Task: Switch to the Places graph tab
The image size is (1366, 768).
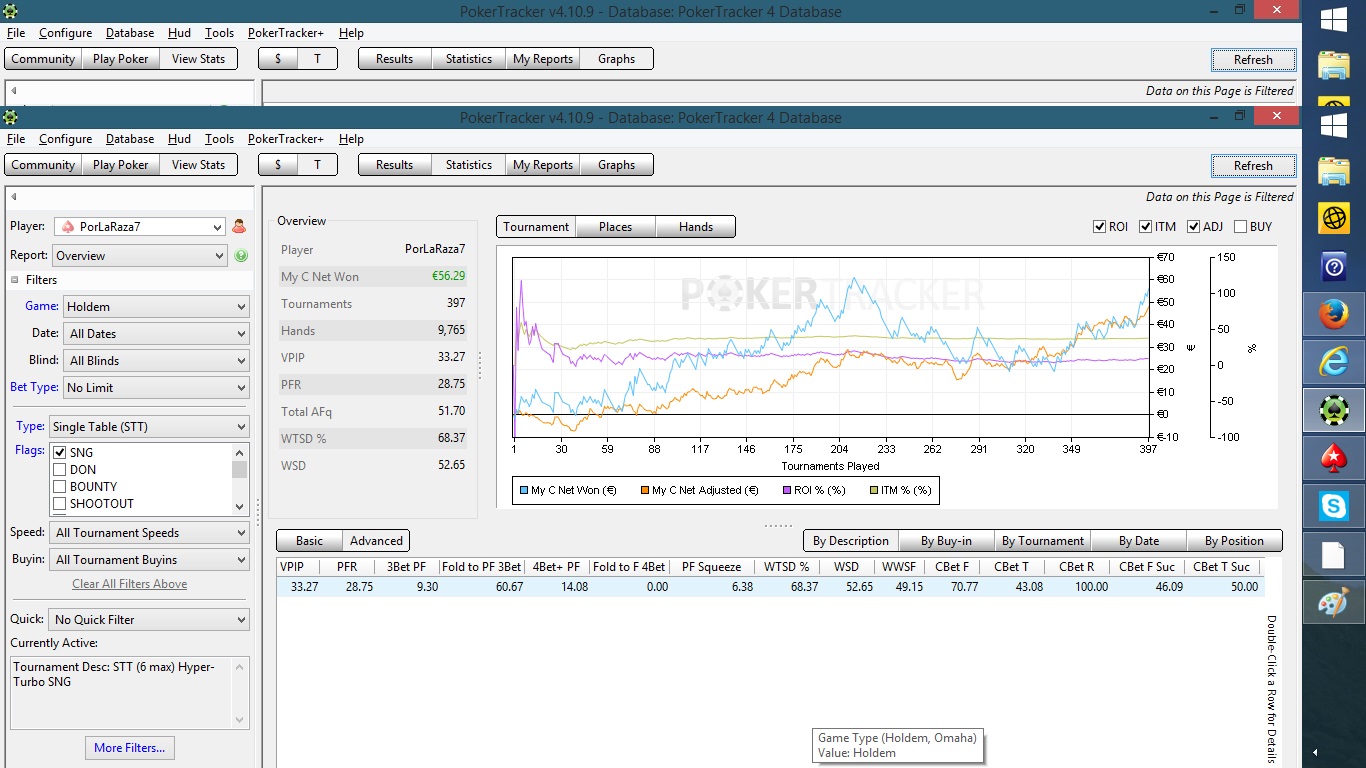Action: click(615, 227)
